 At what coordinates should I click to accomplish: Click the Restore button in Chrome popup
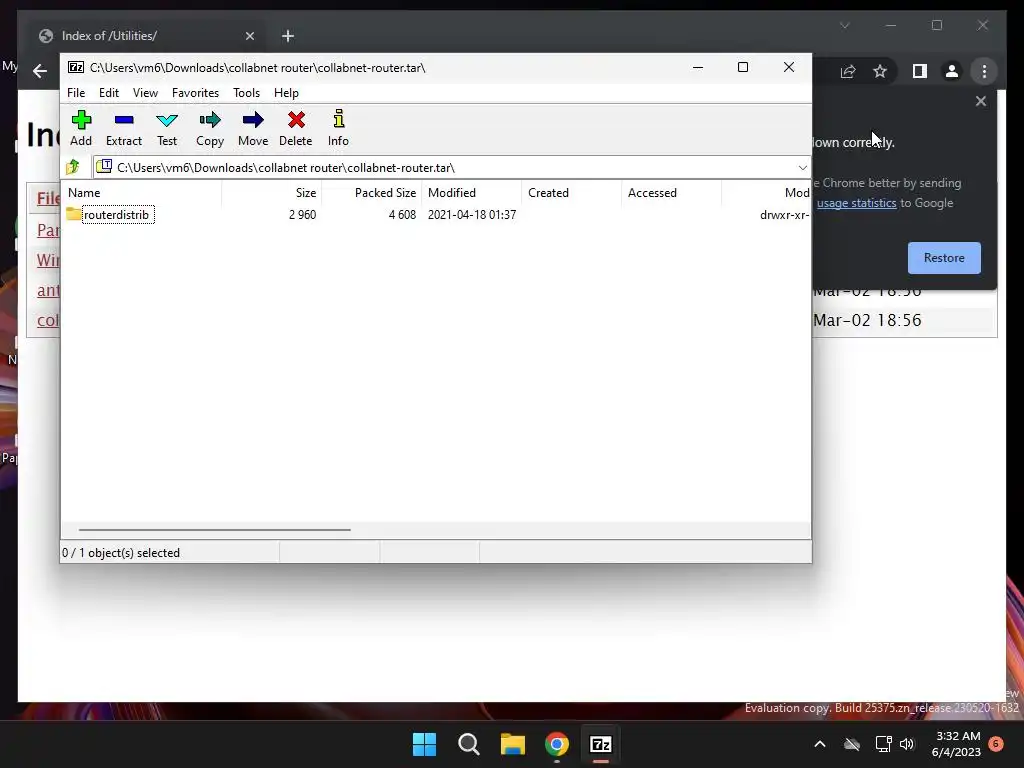[x=944, y=258]
